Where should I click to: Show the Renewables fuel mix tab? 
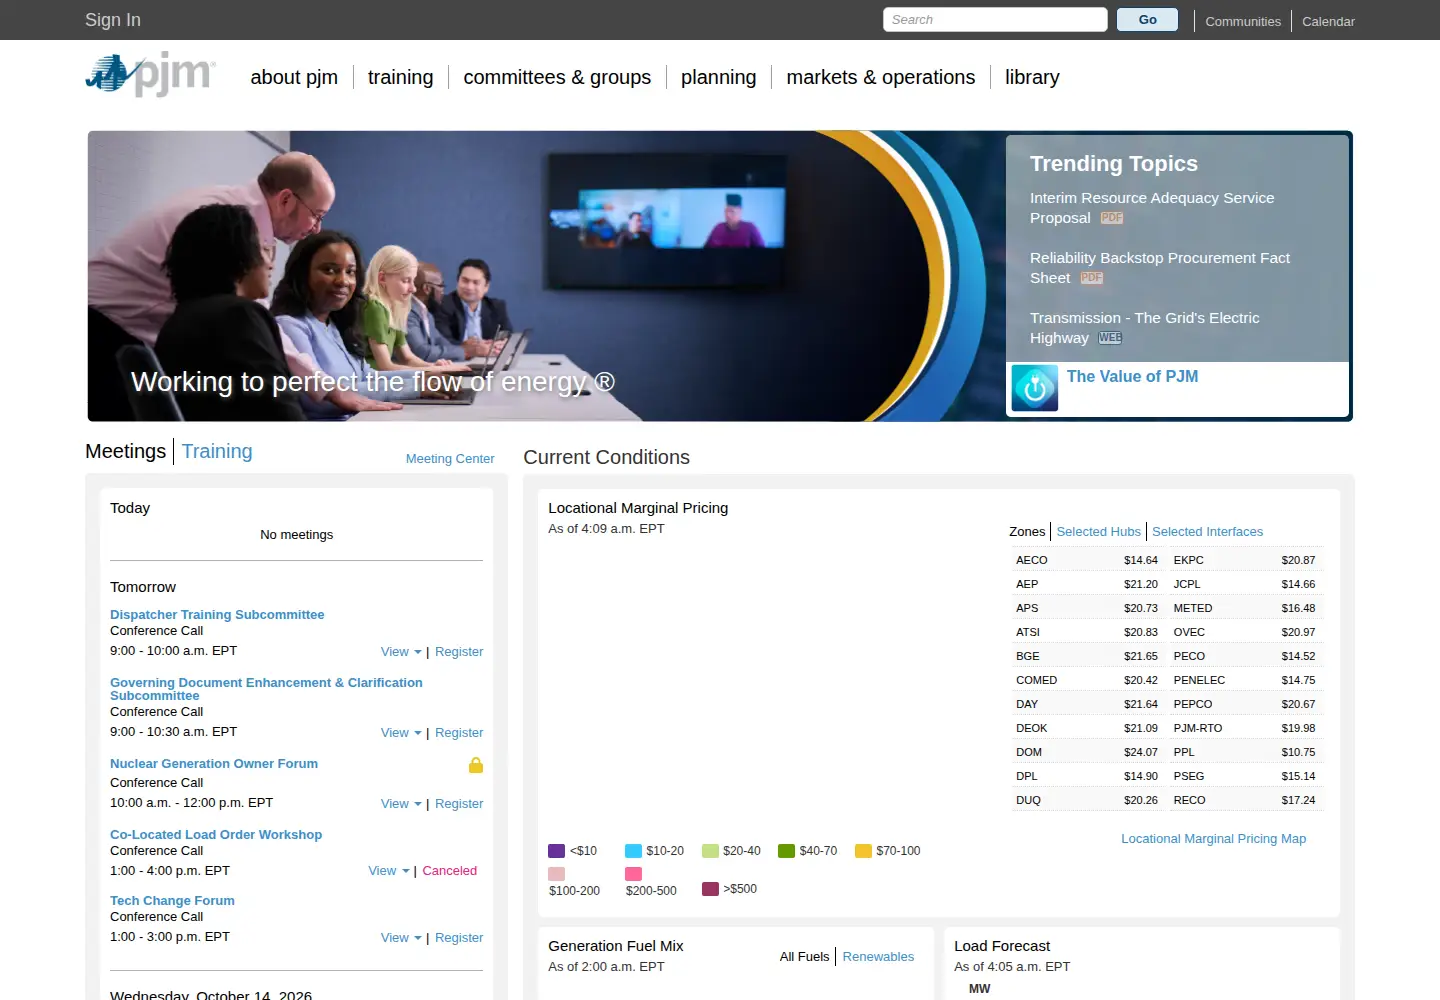[x=878, y=957]
